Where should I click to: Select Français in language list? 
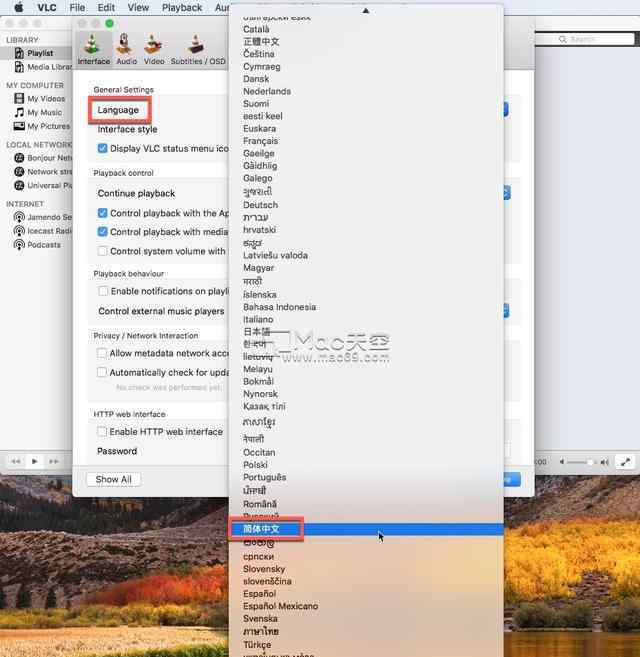(367, 141)
